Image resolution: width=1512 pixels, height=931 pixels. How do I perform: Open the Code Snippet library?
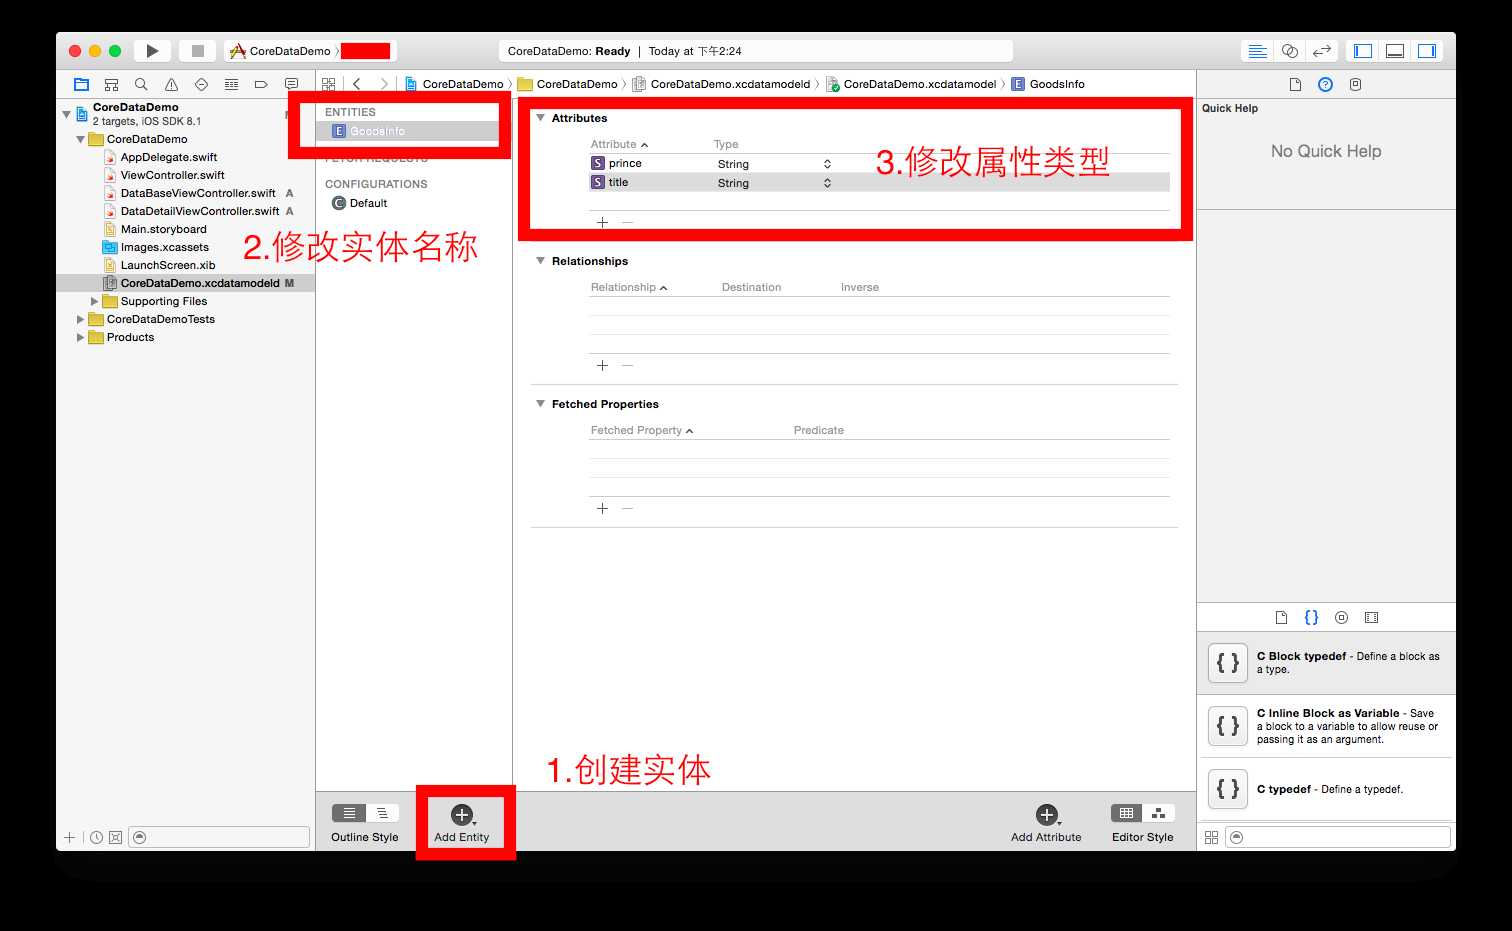click(1311, 617)
